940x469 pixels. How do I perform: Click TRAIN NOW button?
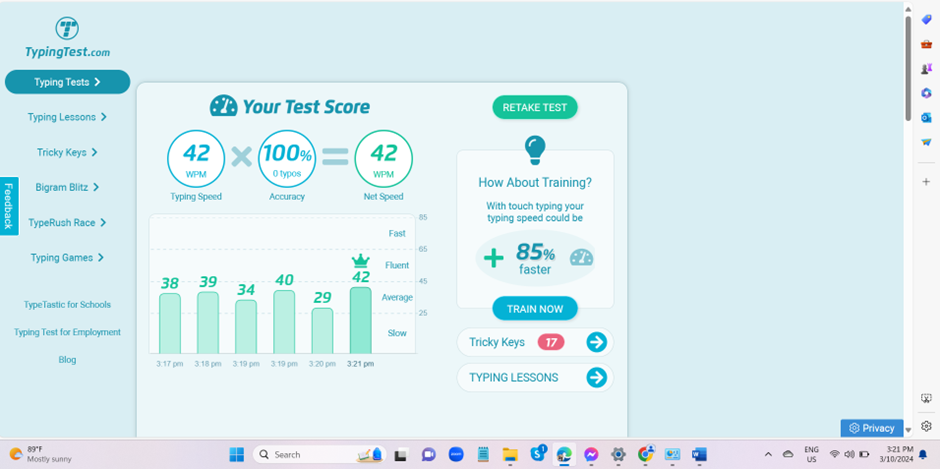point(535,309)
